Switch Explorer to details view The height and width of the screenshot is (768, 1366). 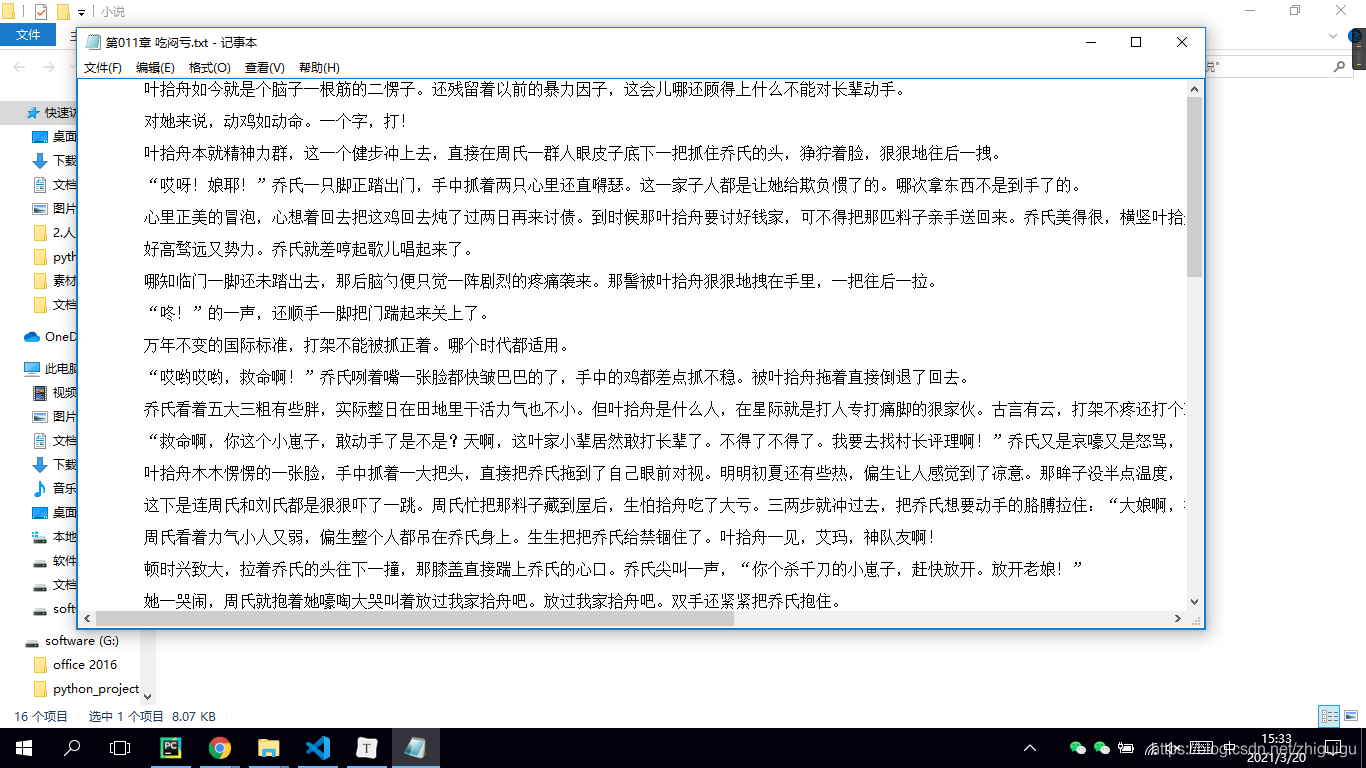point(1329,716)
